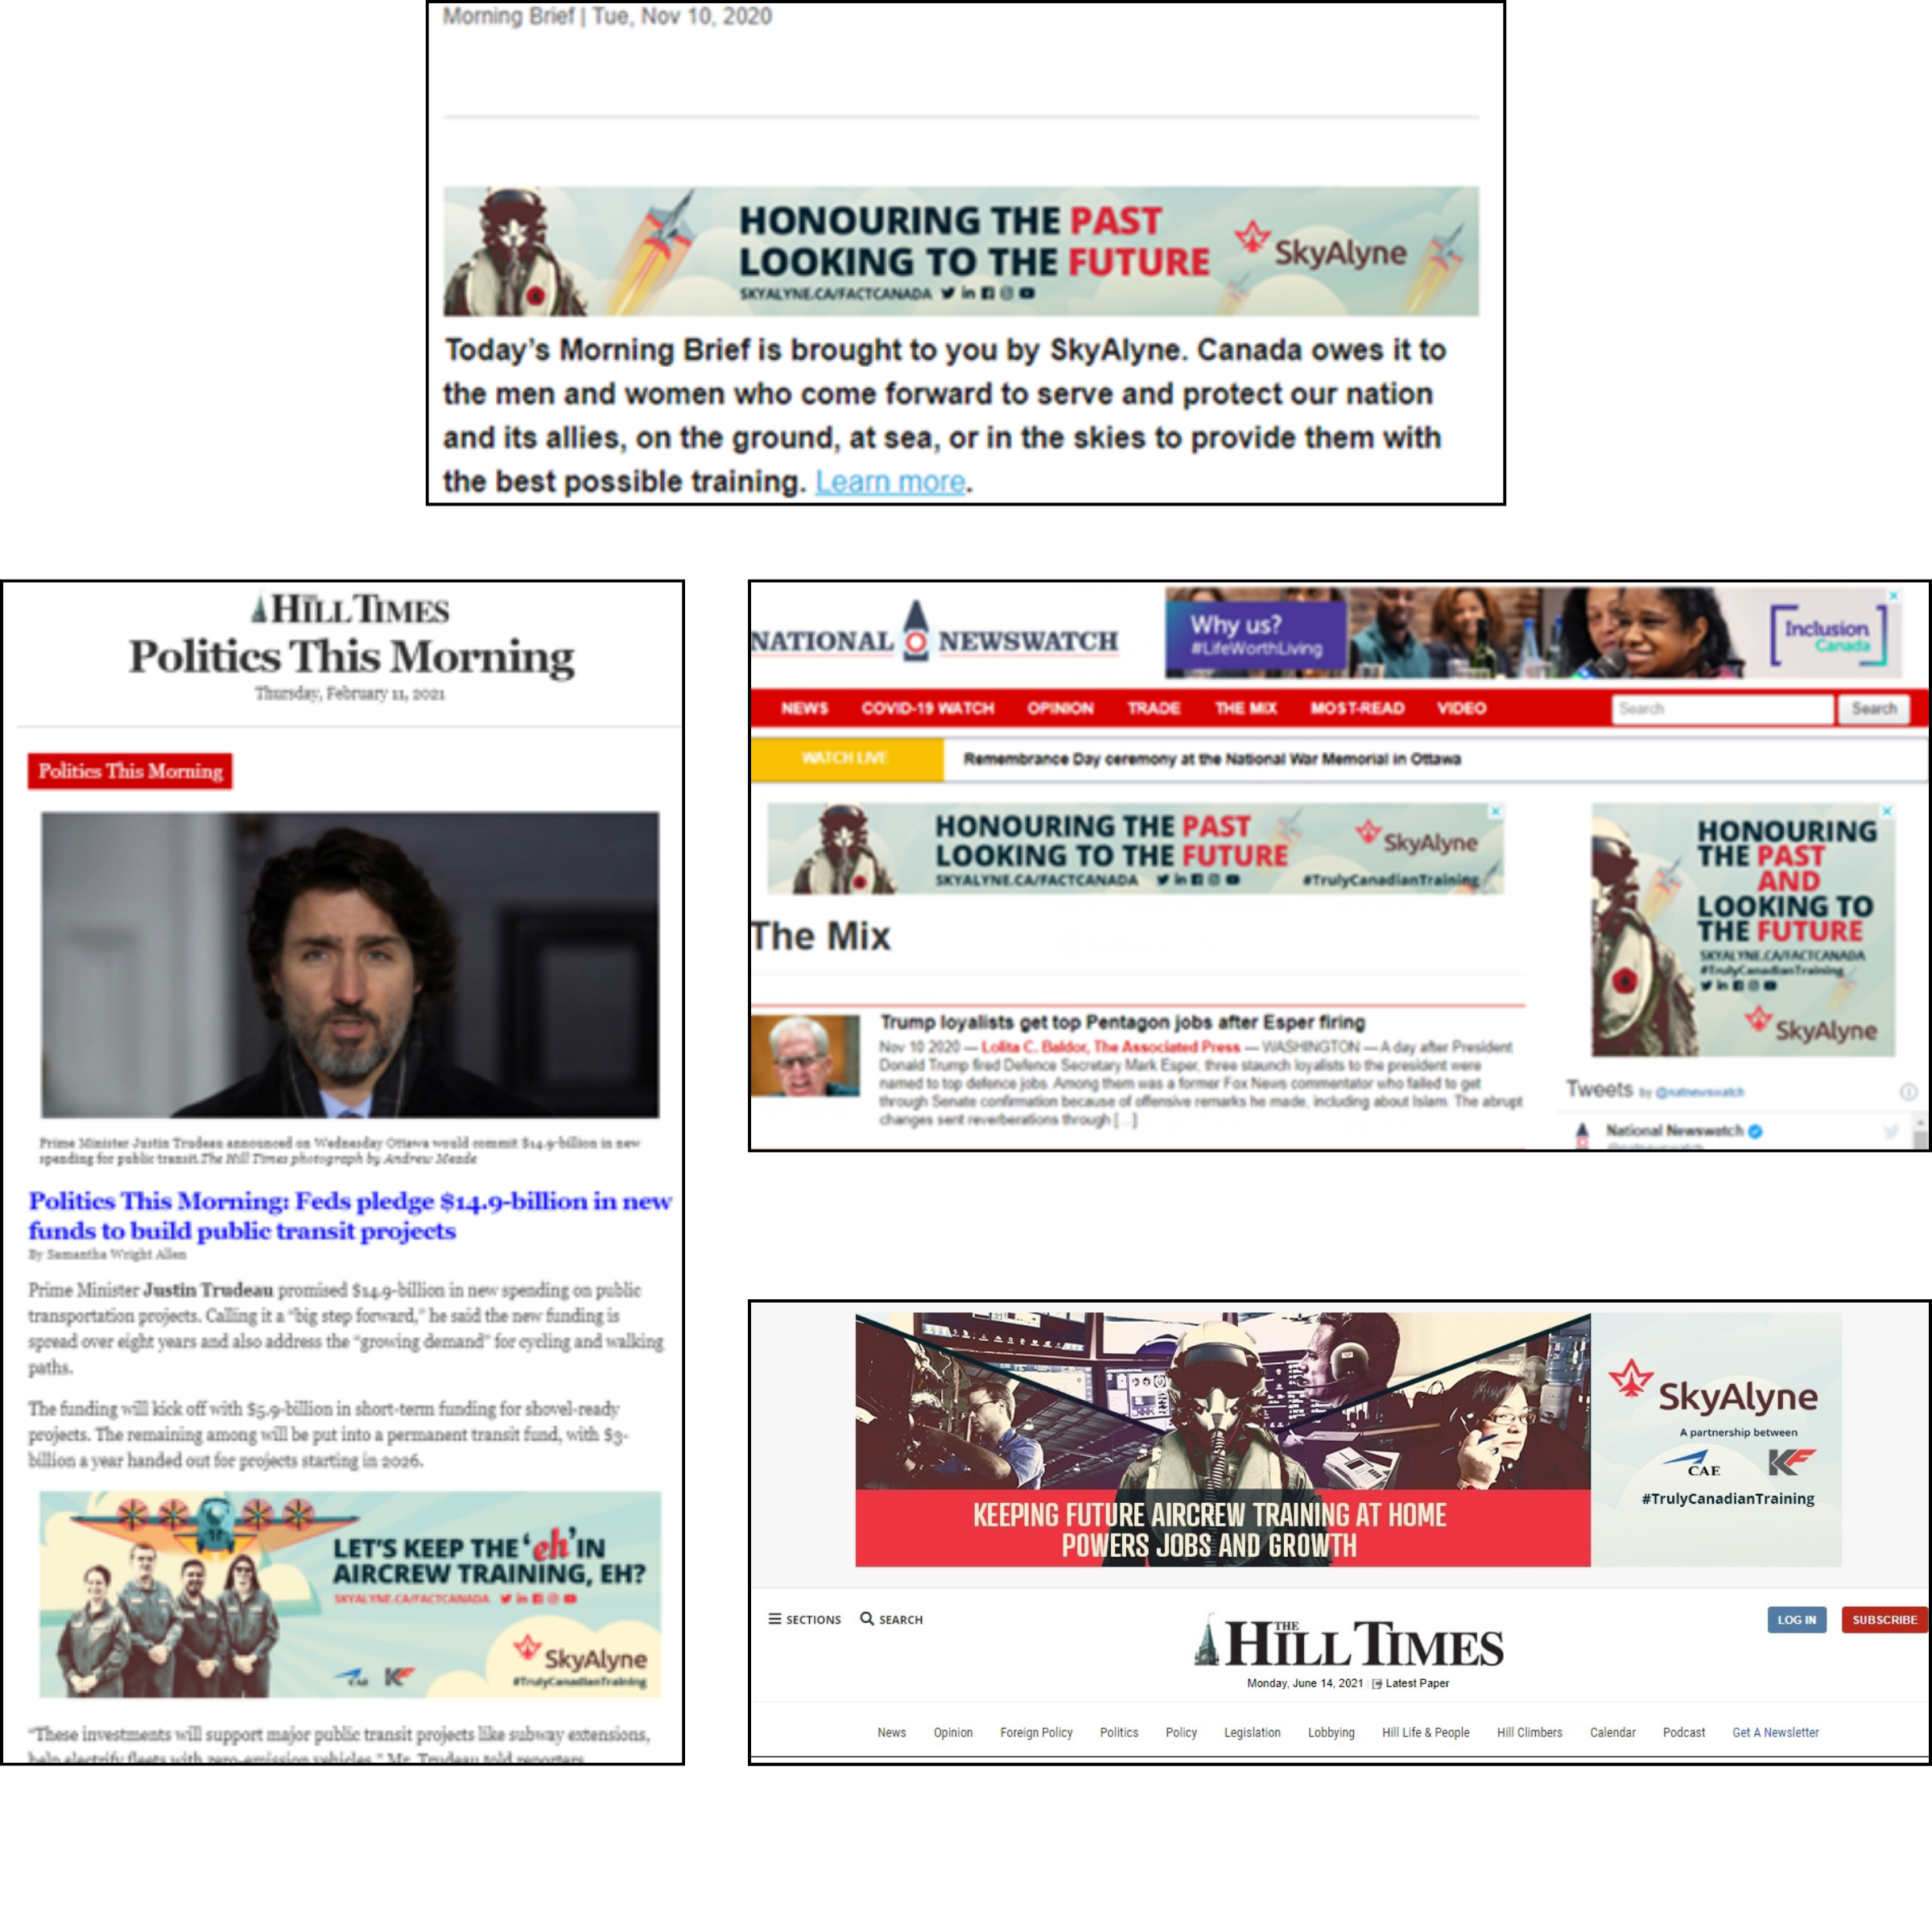Viewport: 1932px width, 1932px height.
Task: Click the Lolita C. Baldor byline link
Action: click(1110, 1047)
